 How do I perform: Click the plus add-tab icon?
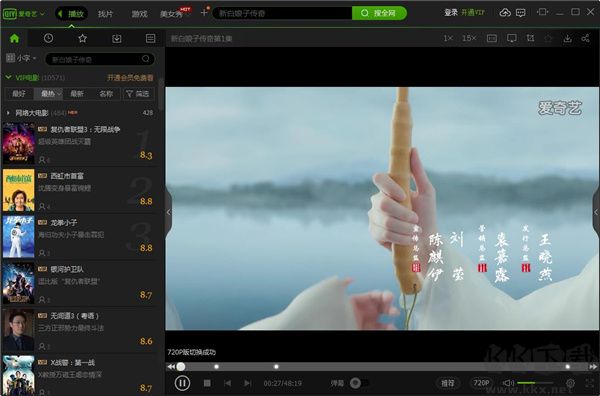[204, 13]
